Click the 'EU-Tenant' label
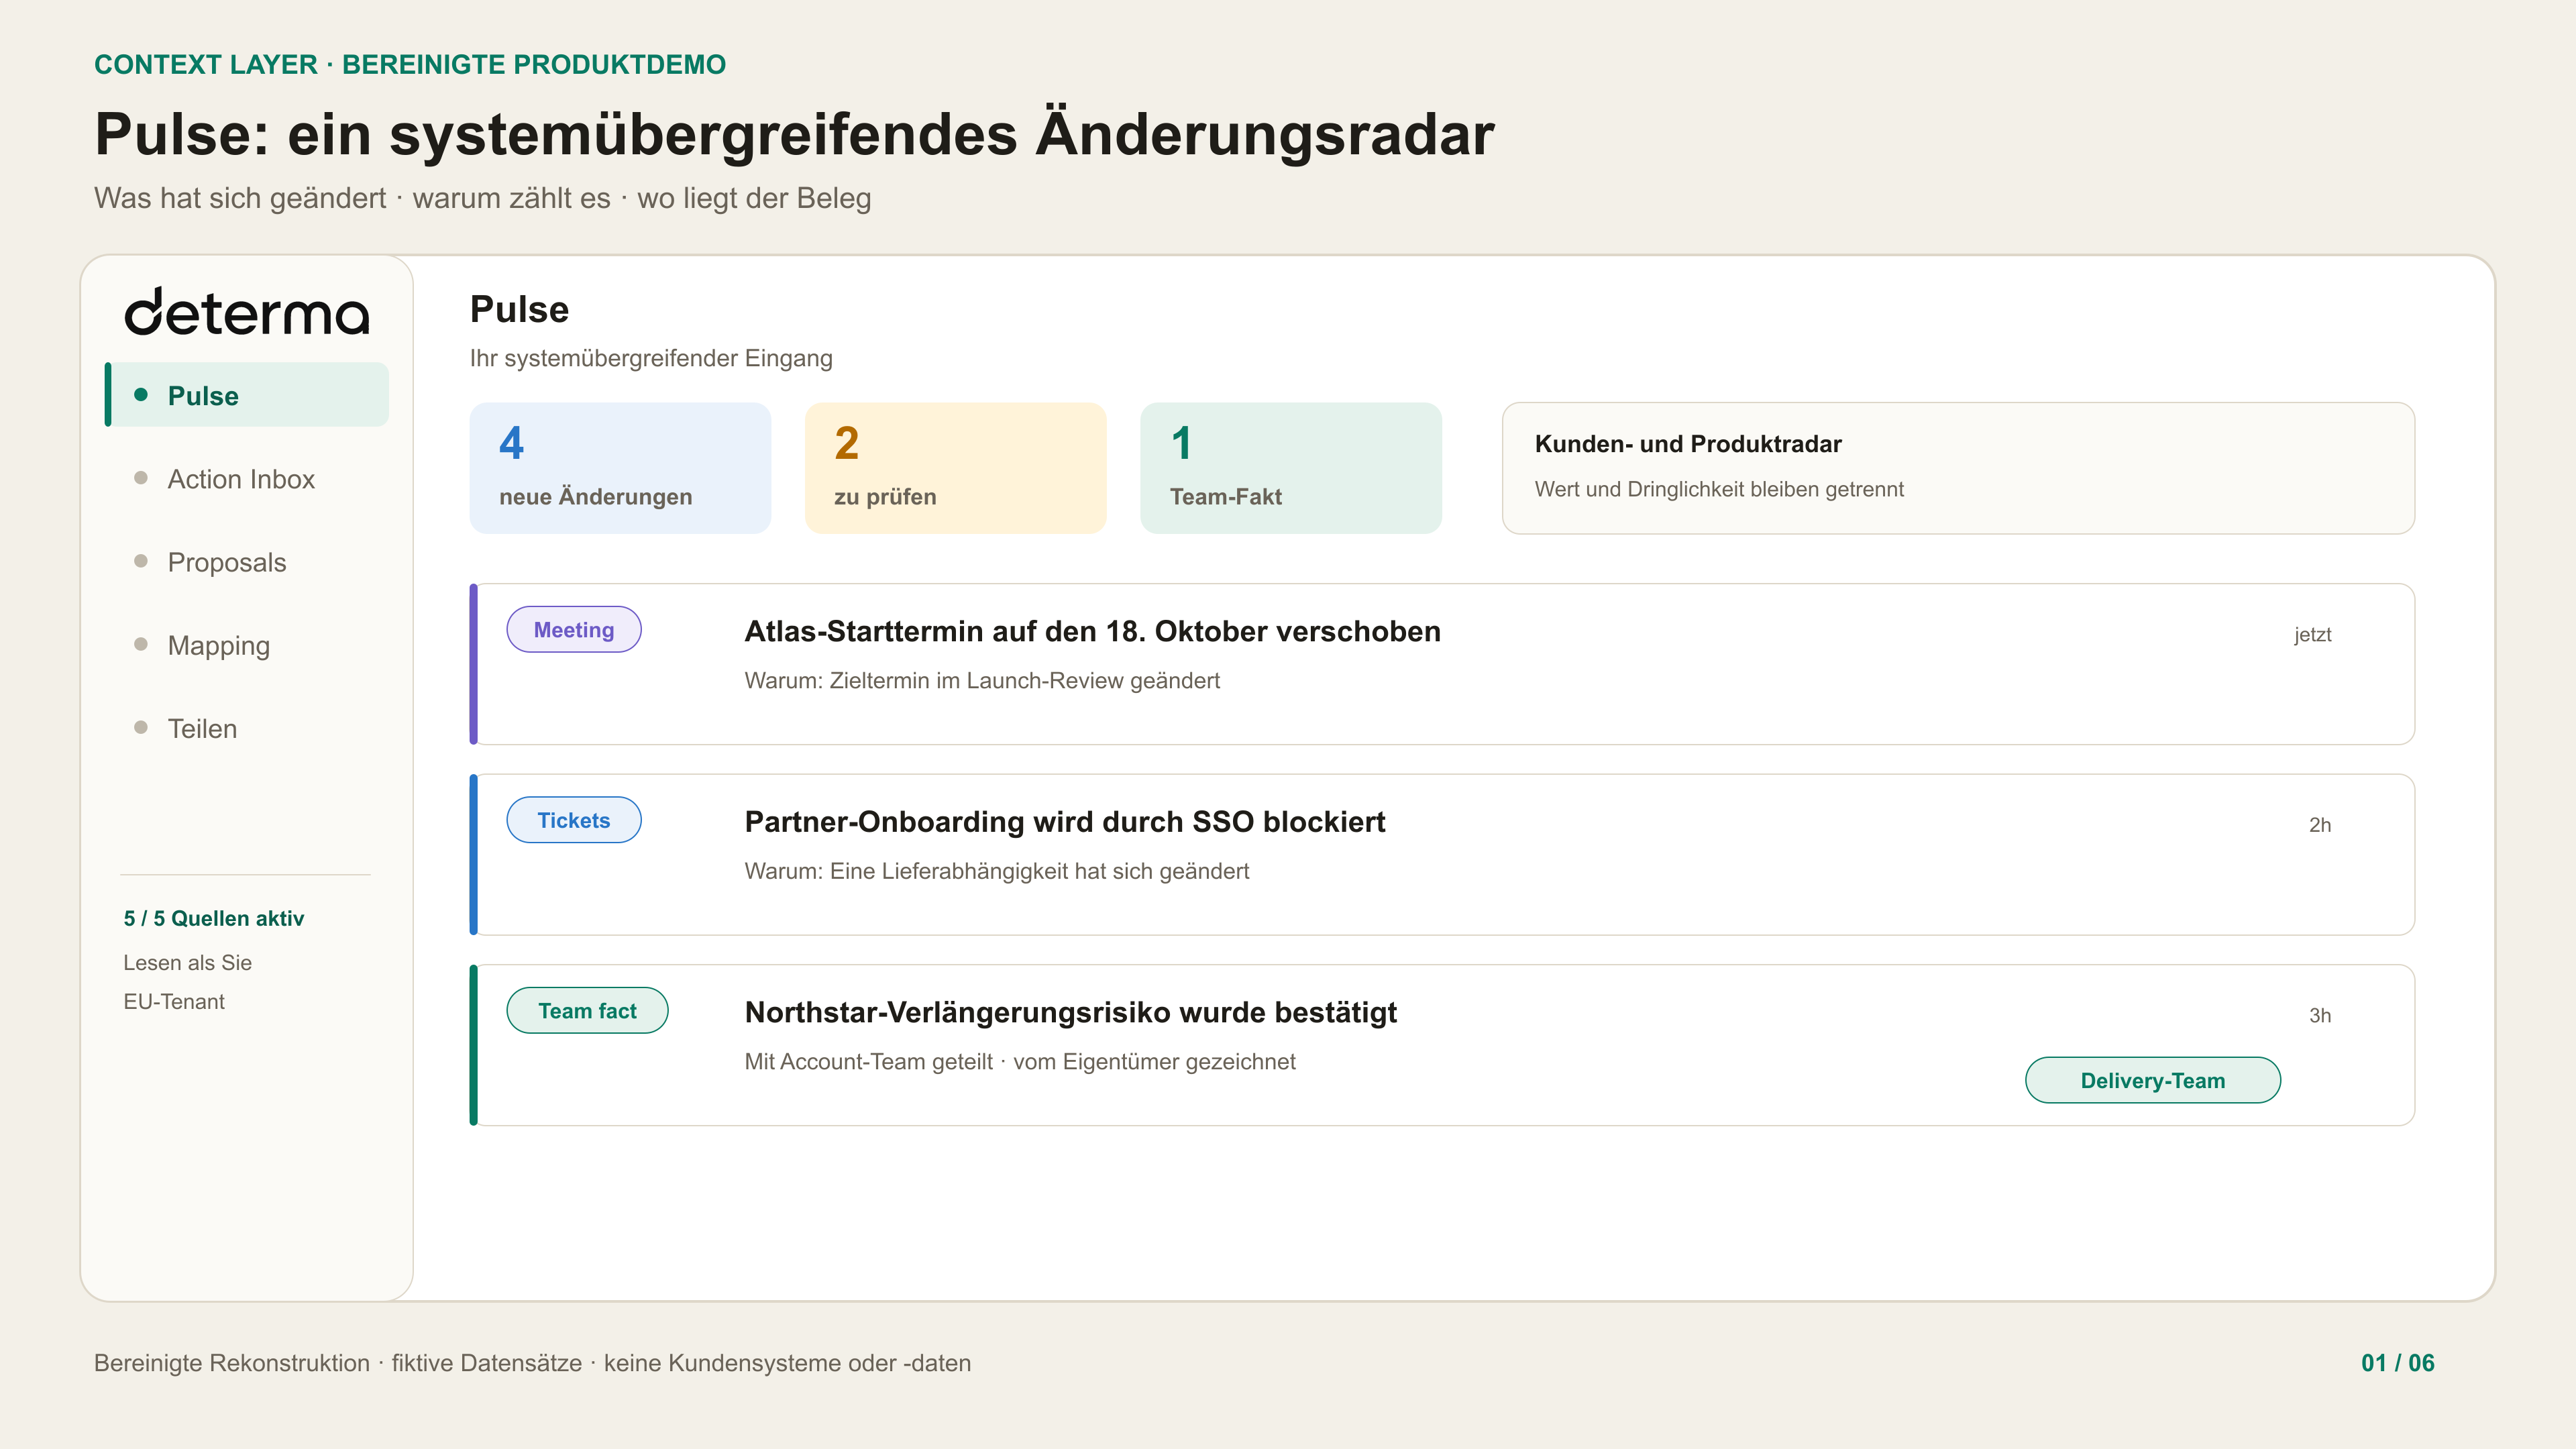 [174, 1002]
